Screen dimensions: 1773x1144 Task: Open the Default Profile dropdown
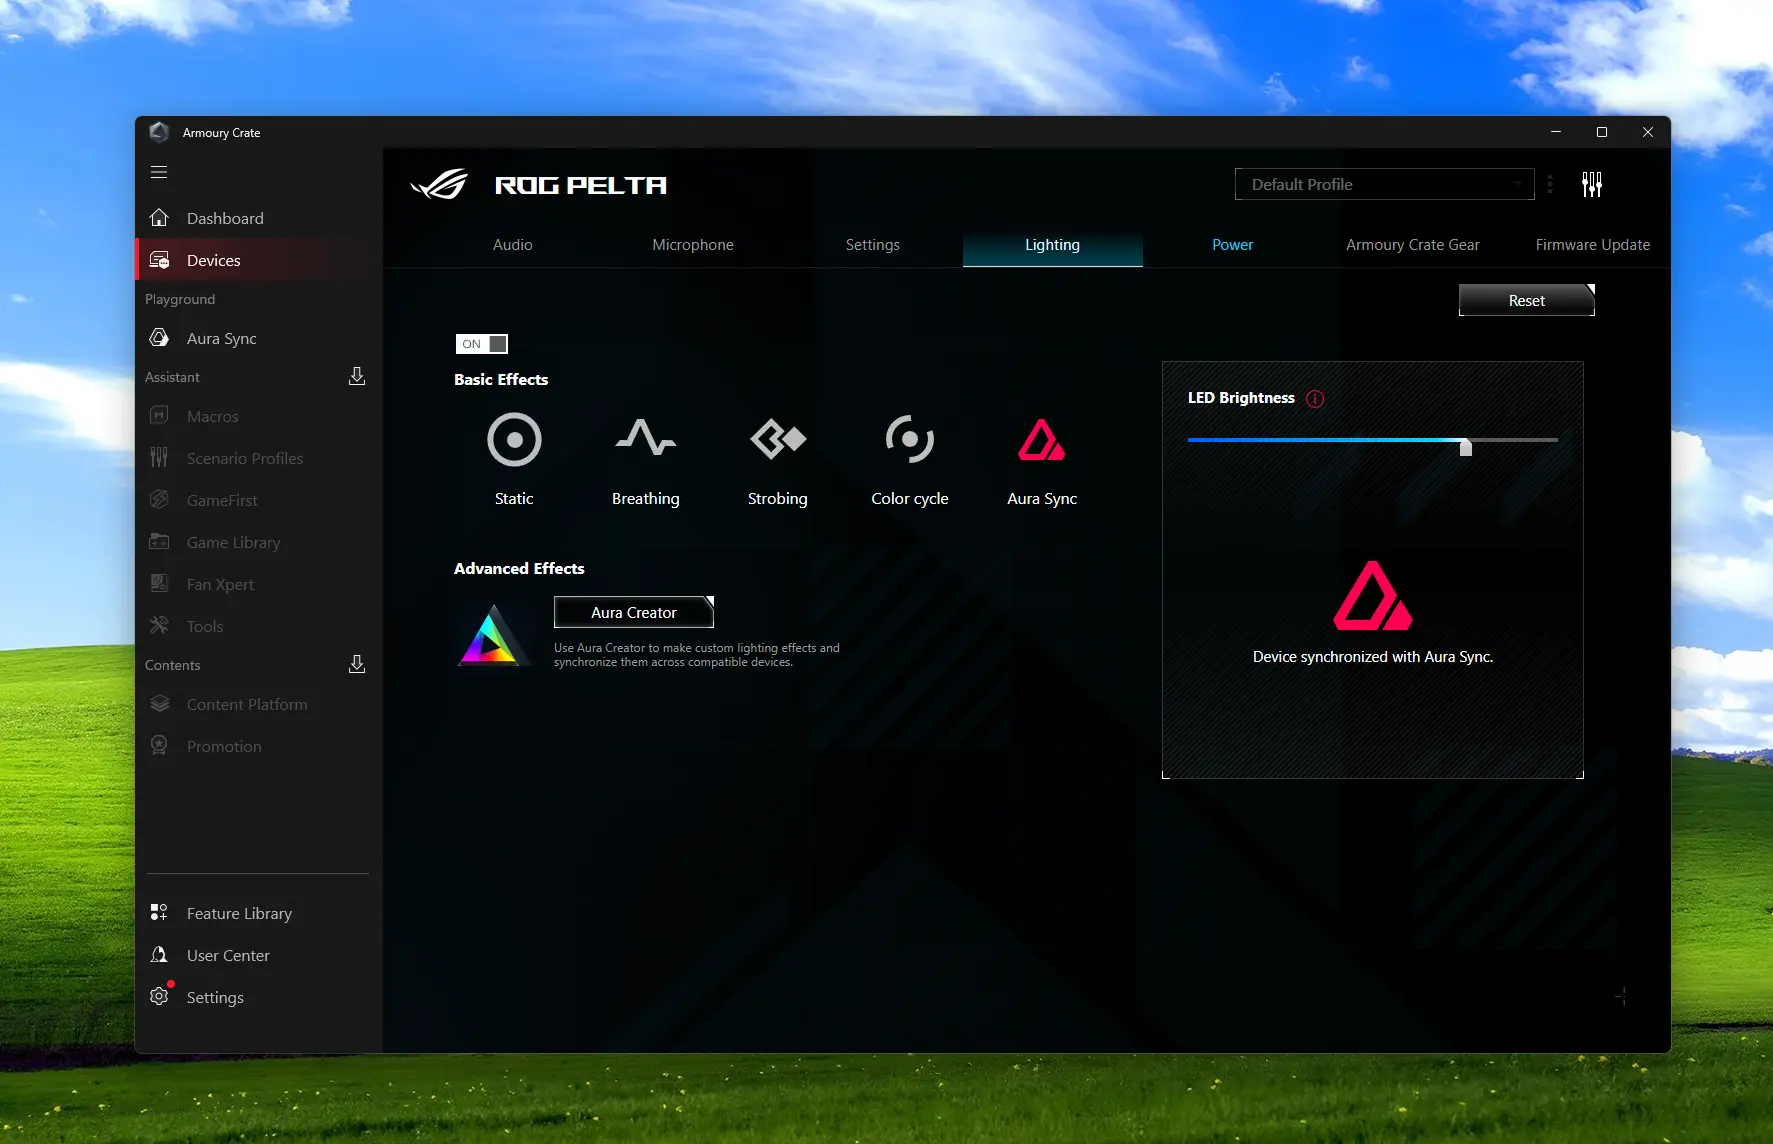coord(1384,185)
